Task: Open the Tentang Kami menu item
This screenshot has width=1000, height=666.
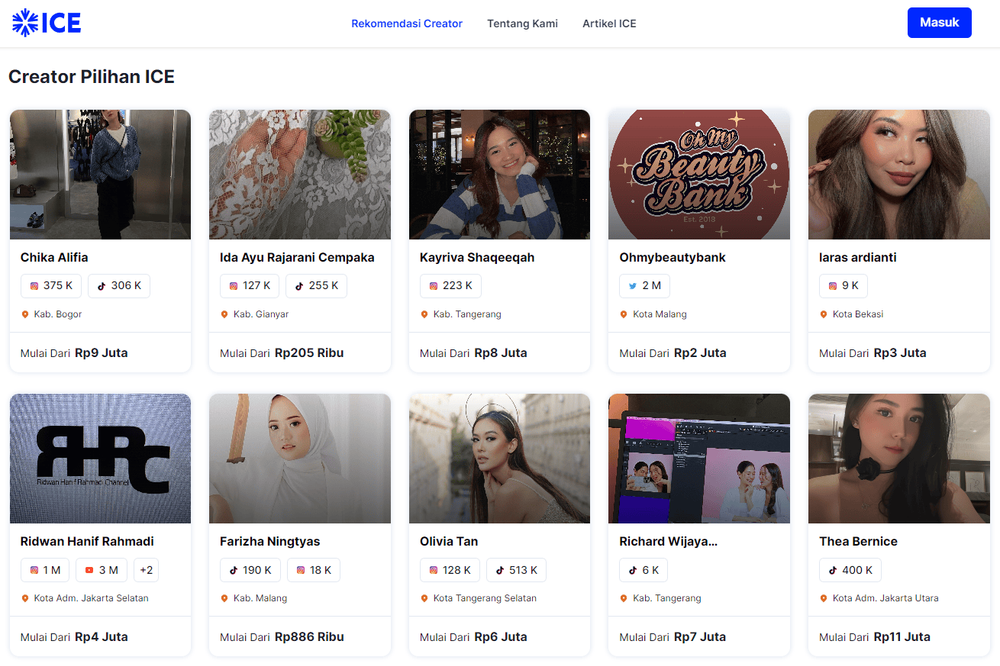Action: (x=522, y=23)
